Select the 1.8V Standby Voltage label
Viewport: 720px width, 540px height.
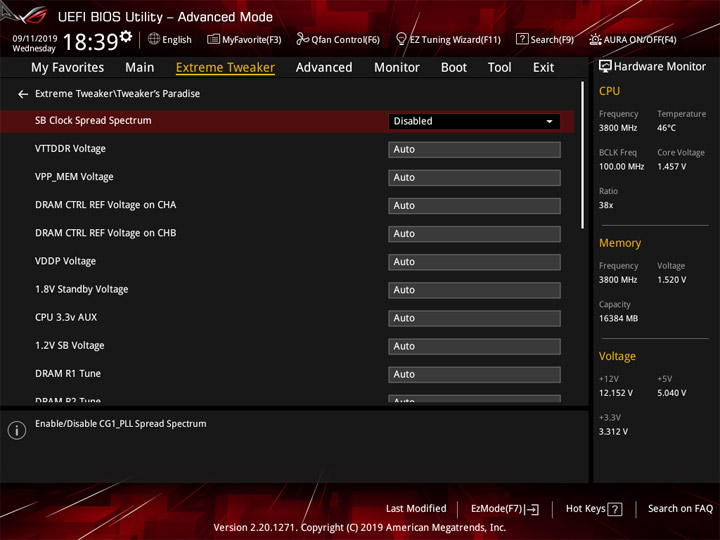(x=81, y=289)
